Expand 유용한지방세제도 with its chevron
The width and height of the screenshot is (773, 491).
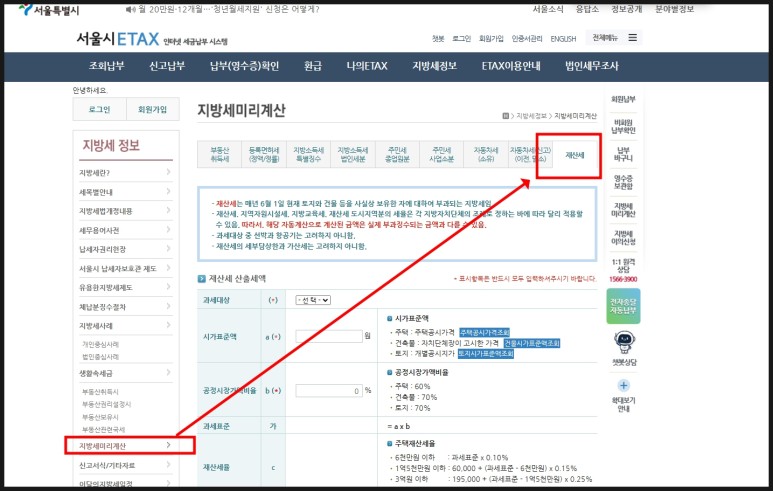pos(169,287)
